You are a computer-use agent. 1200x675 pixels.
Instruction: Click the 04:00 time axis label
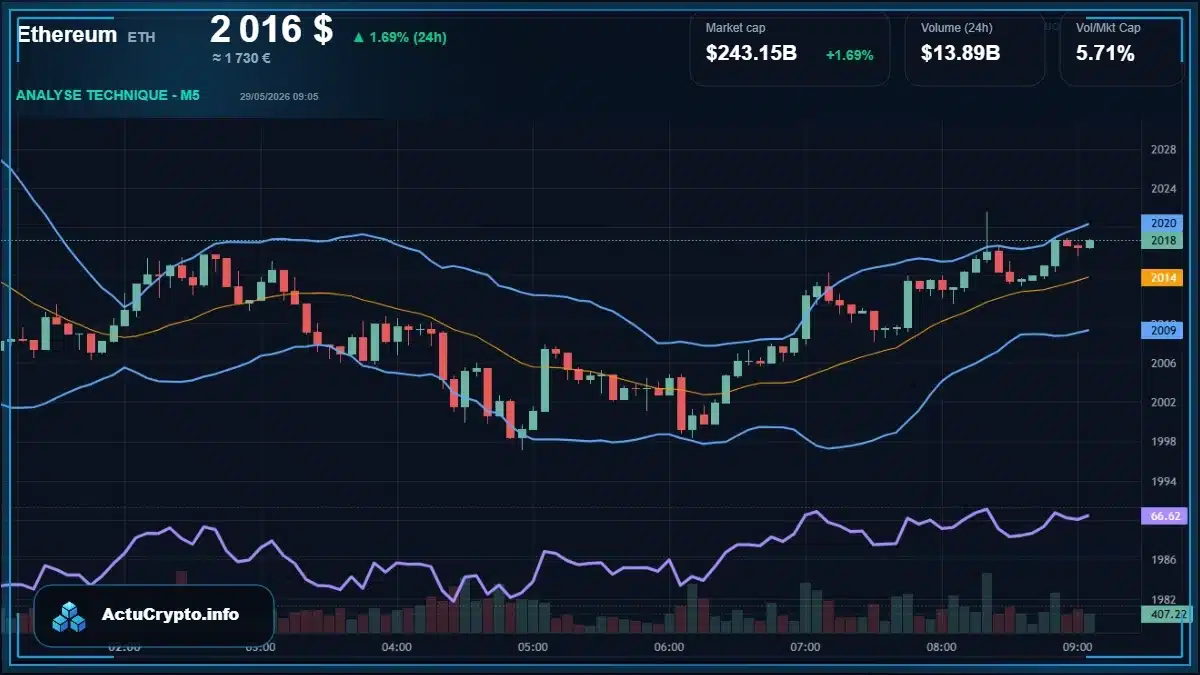(x=397, y=647)
